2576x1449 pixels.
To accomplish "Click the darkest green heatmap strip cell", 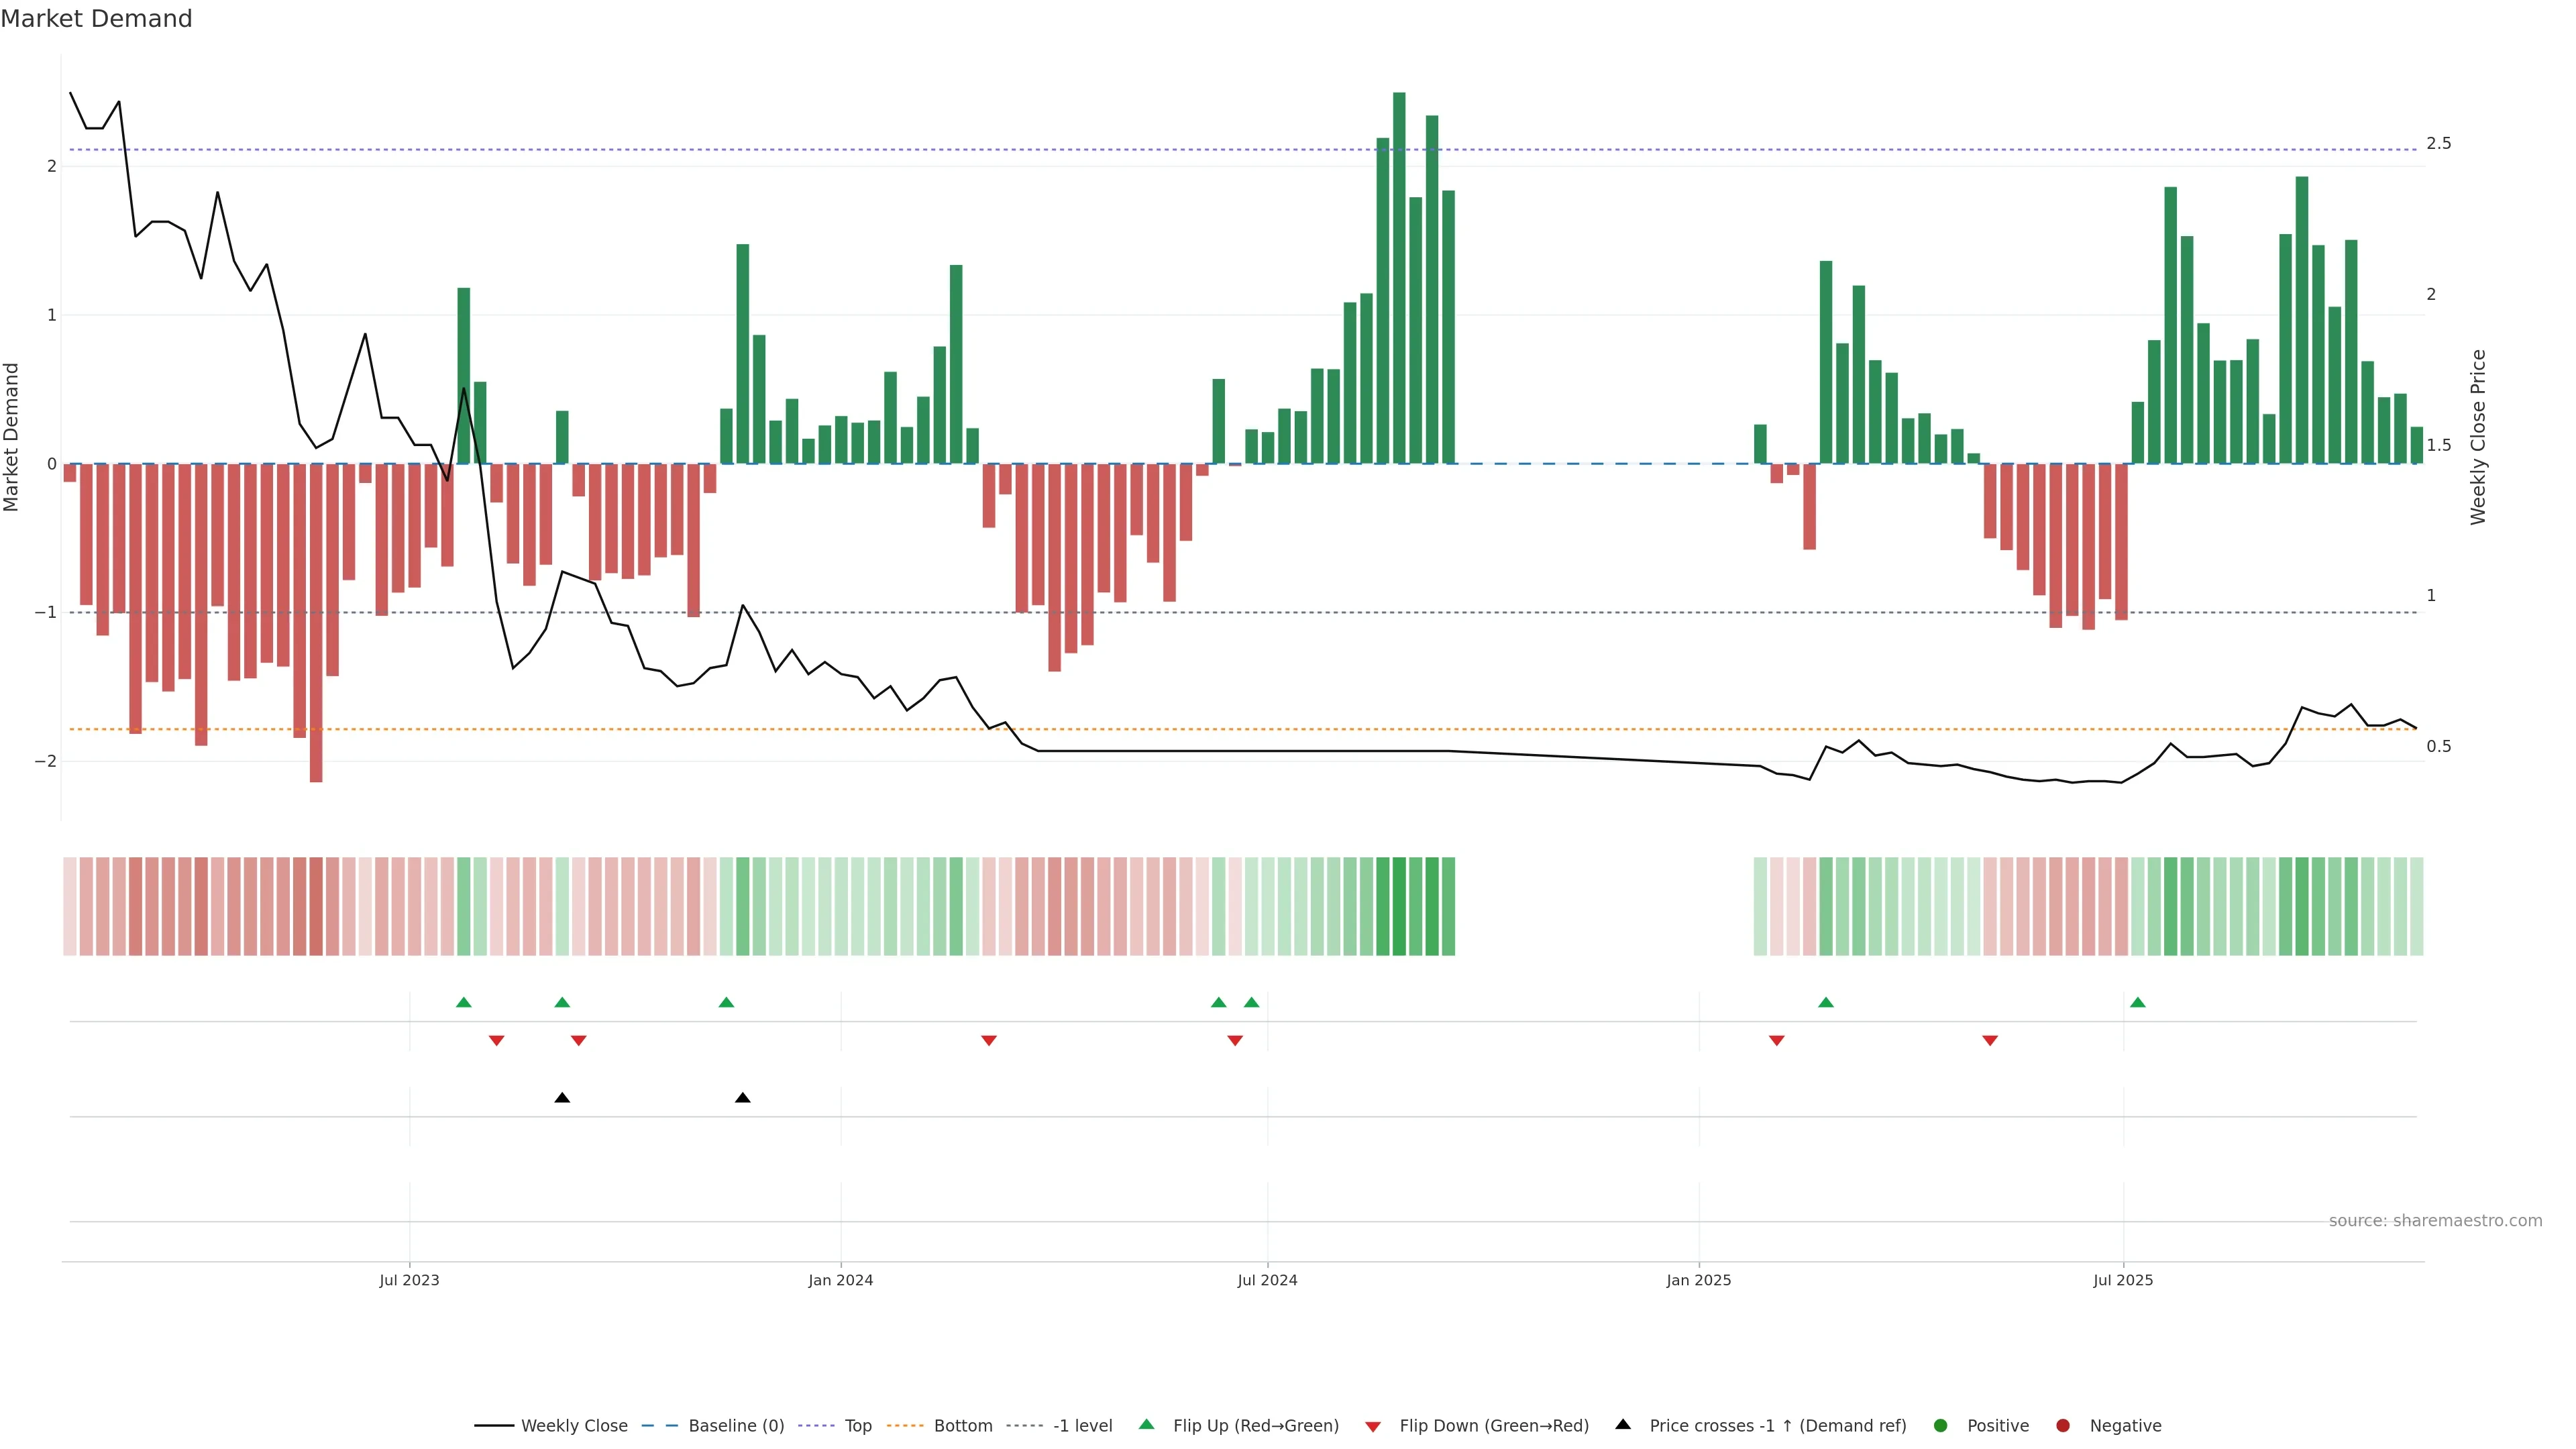I will point(1399,906).
